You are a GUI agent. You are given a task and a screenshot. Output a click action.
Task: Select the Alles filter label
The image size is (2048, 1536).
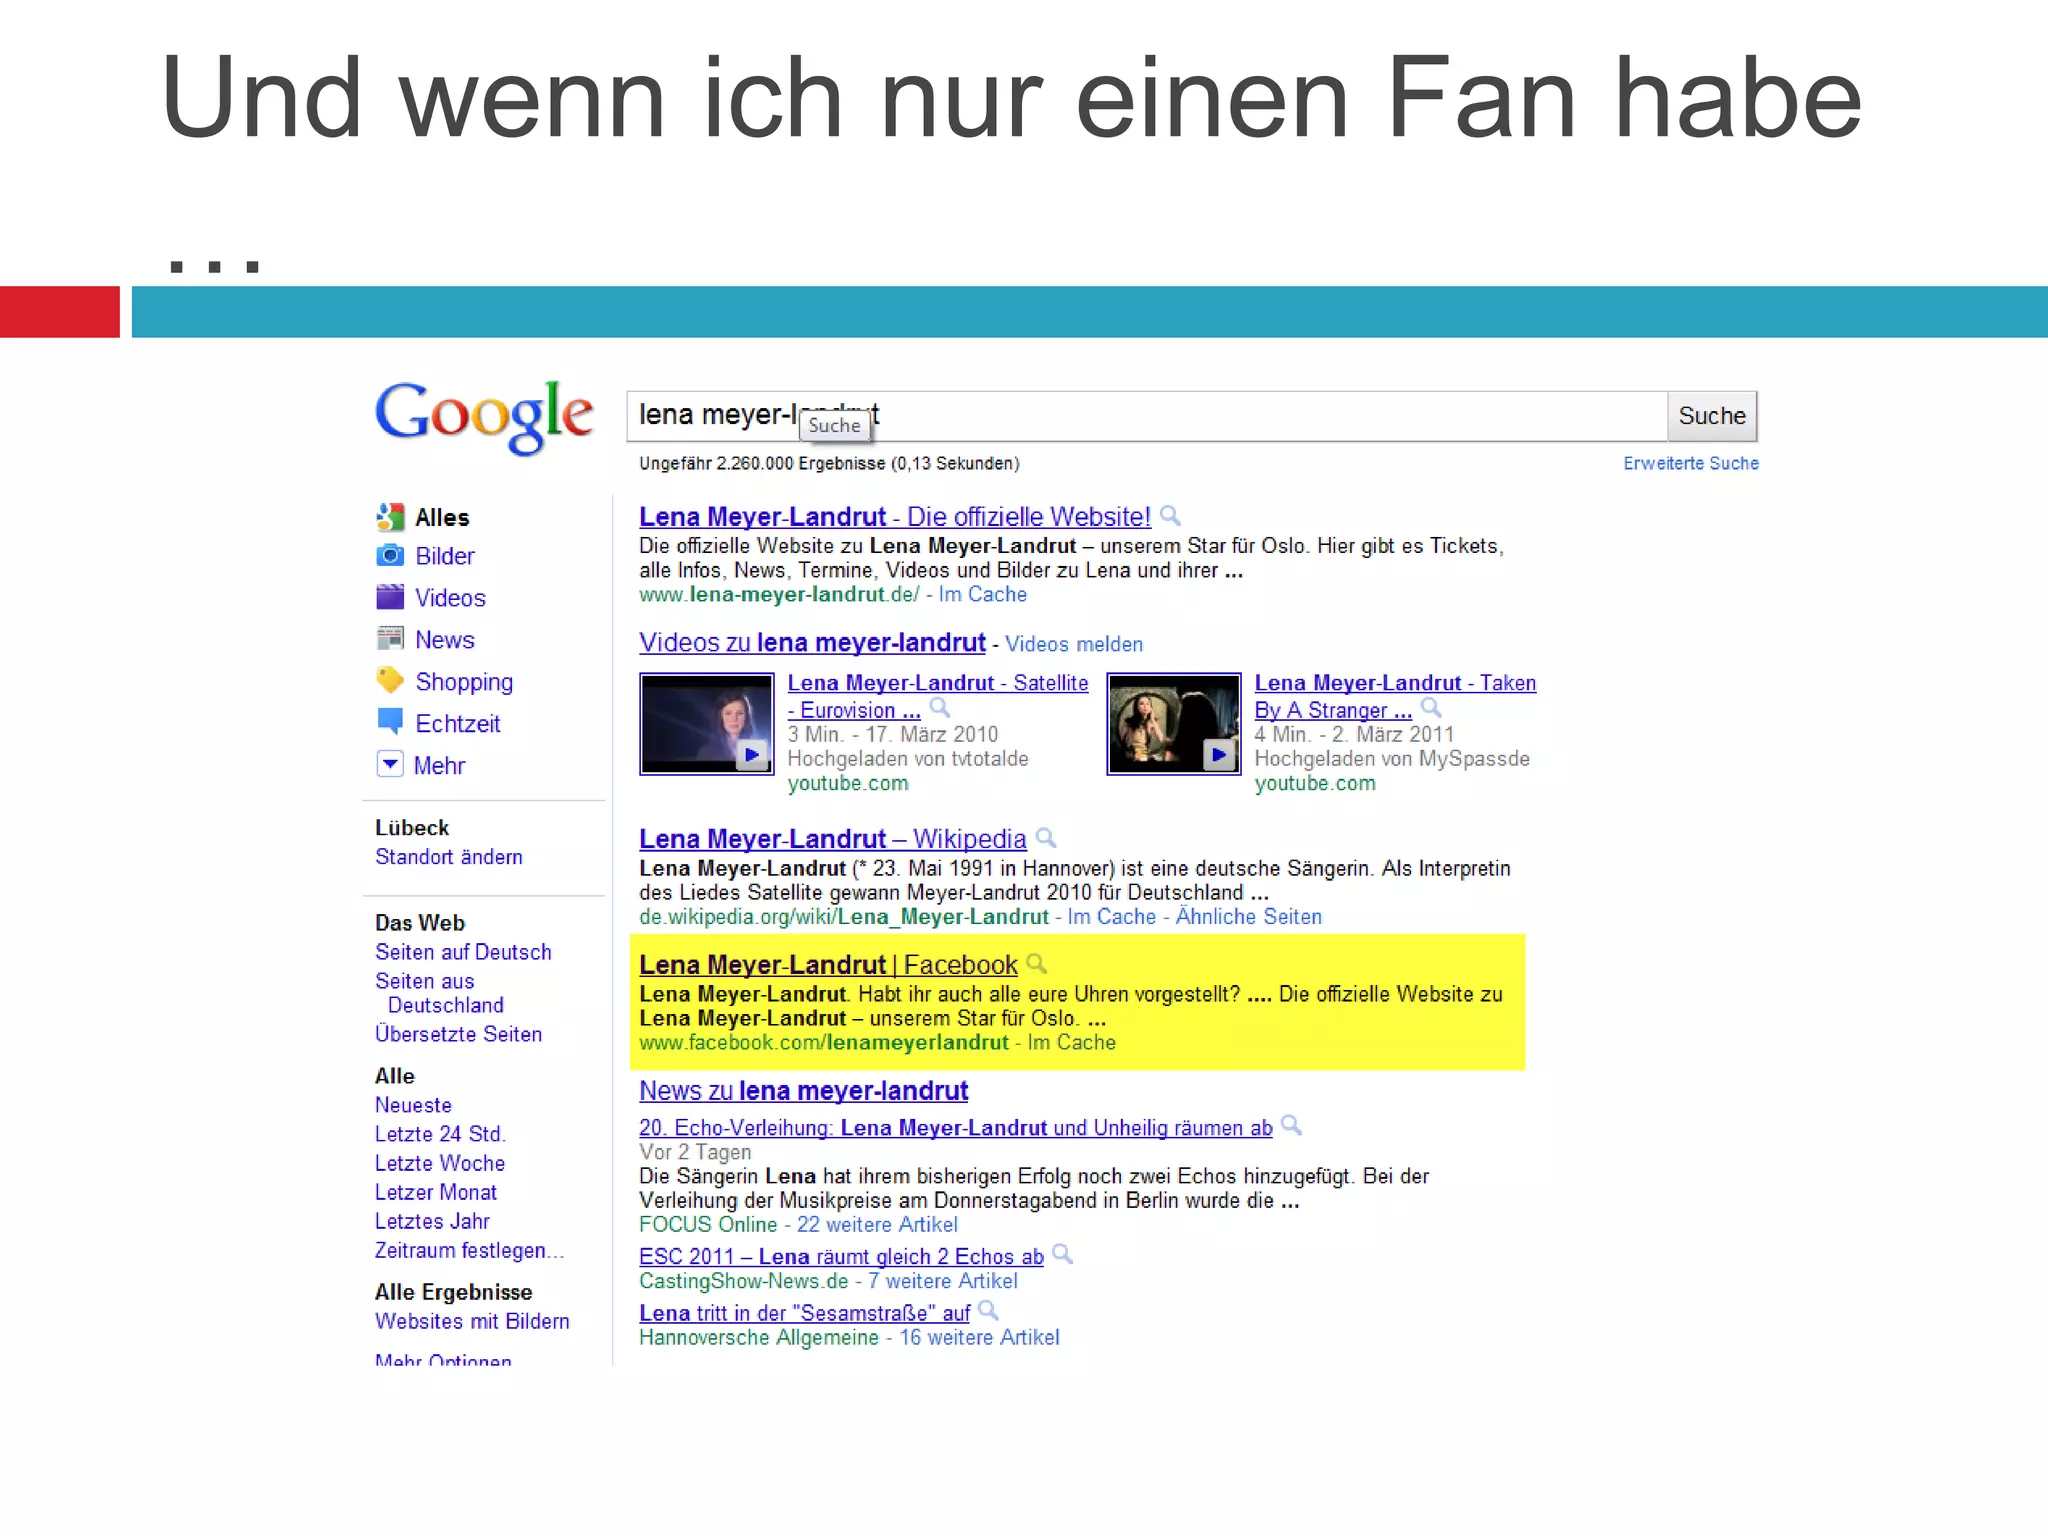tap(442, 517)
